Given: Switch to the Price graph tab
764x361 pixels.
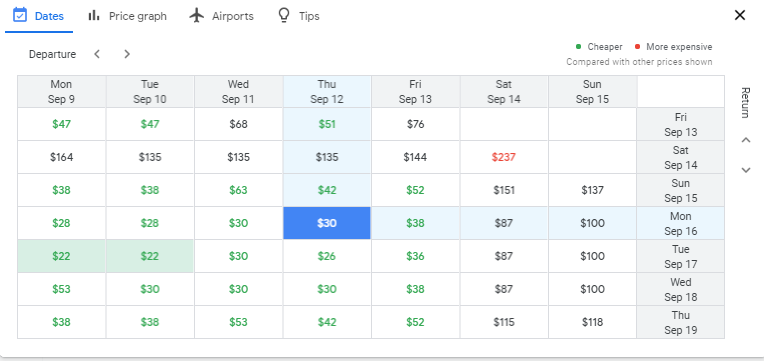Looking at the screenshot, I should (x=127, y=16).
